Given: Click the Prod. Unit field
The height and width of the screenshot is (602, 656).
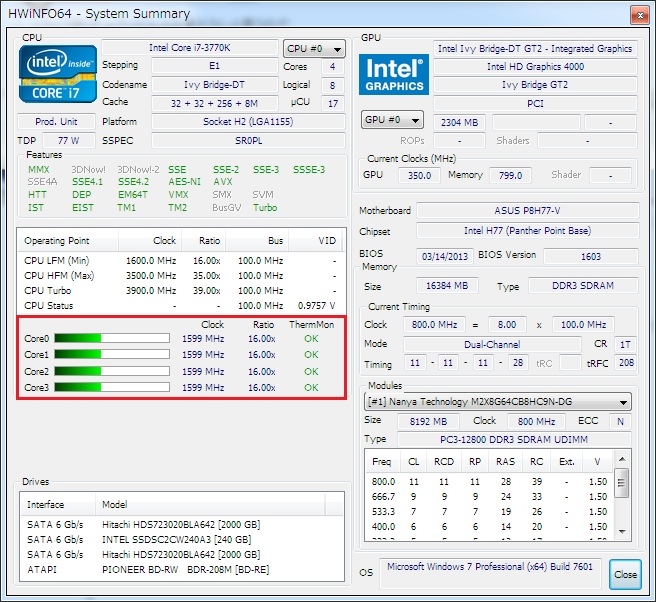Looking at the screenshot, I should [56, 122].
